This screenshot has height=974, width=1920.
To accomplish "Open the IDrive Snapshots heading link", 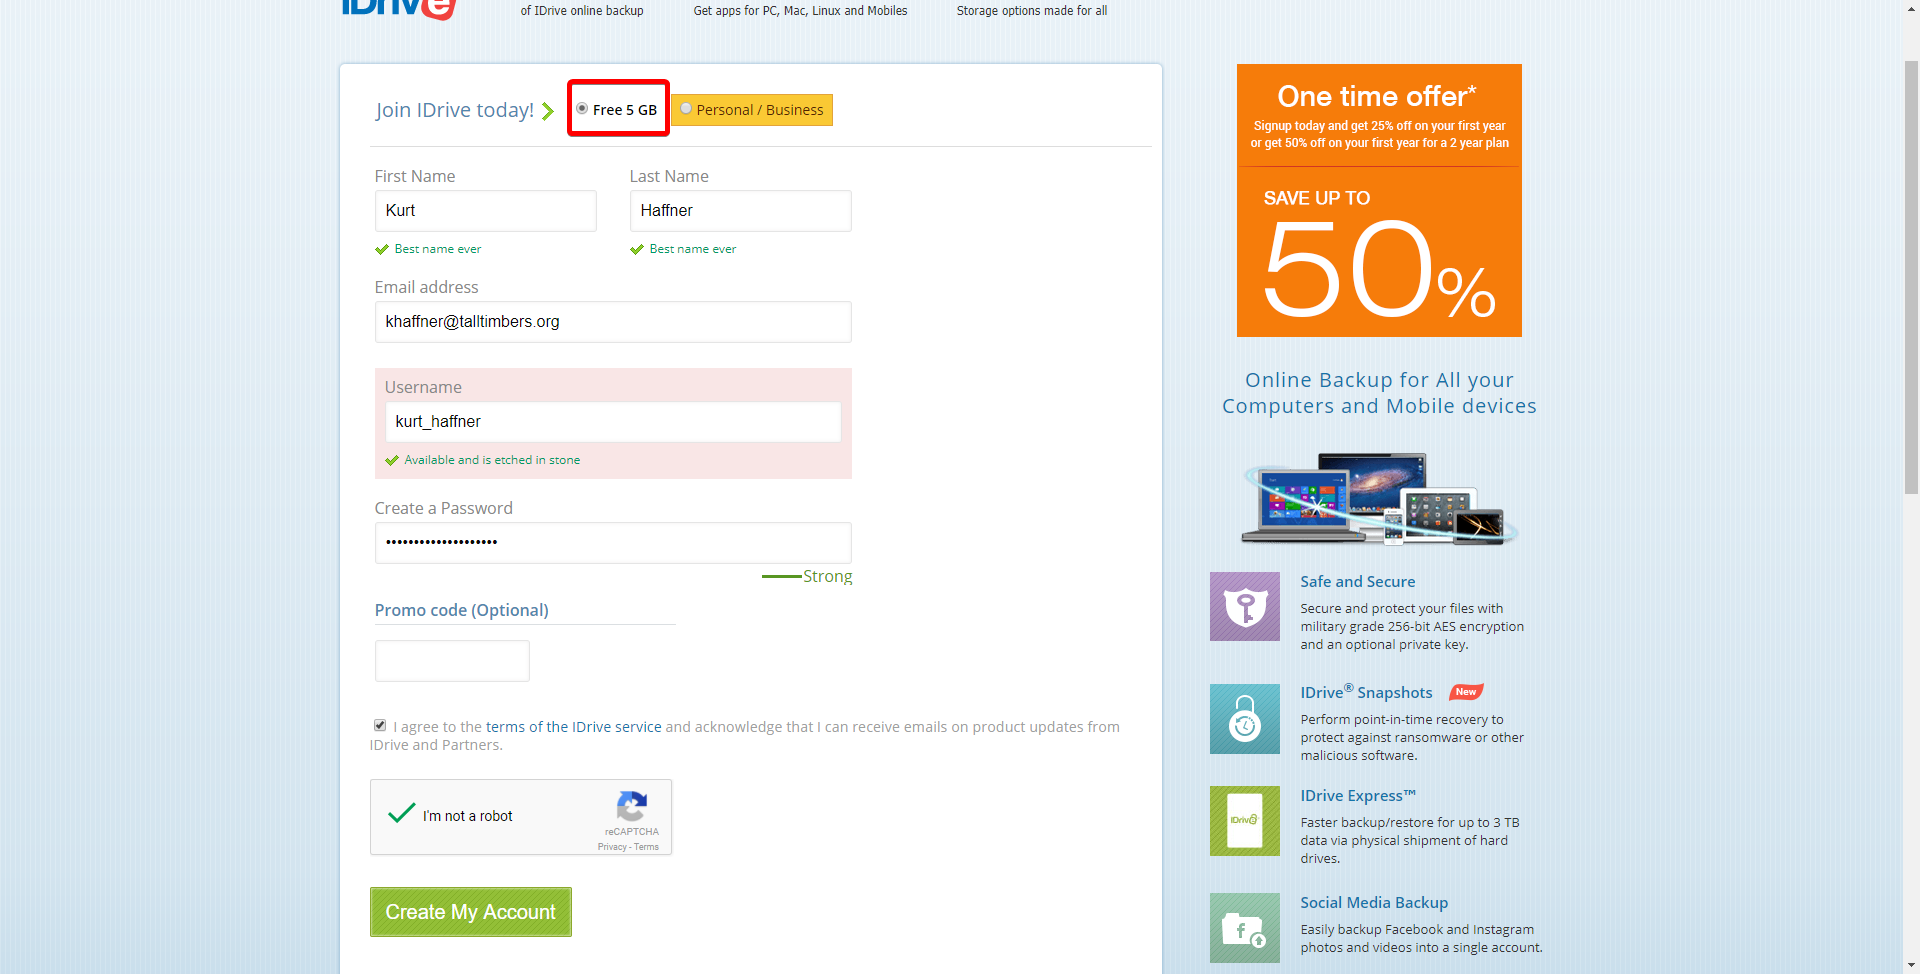I will 1366,692.
